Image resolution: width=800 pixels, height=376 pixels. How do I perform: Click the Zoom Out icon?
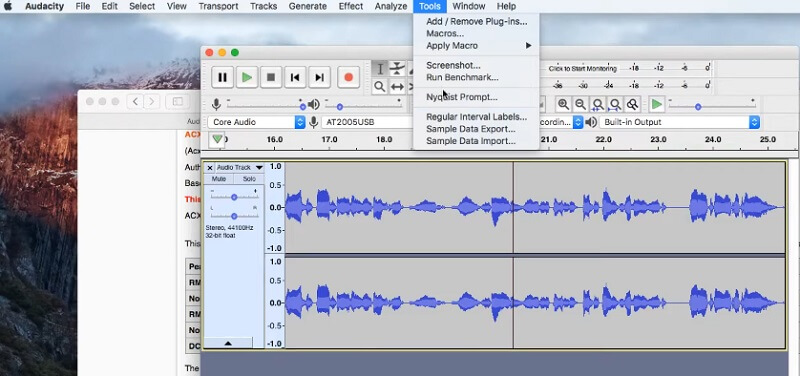point(581,105)
